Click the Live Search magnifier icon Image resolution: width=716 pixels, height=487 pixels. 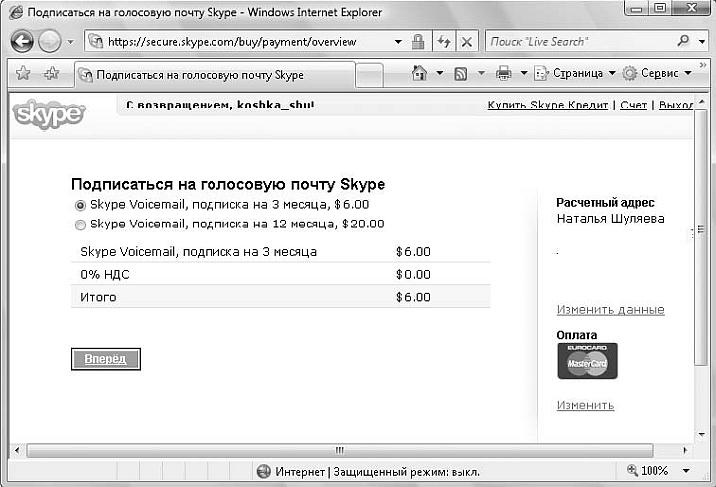point(684,42)
